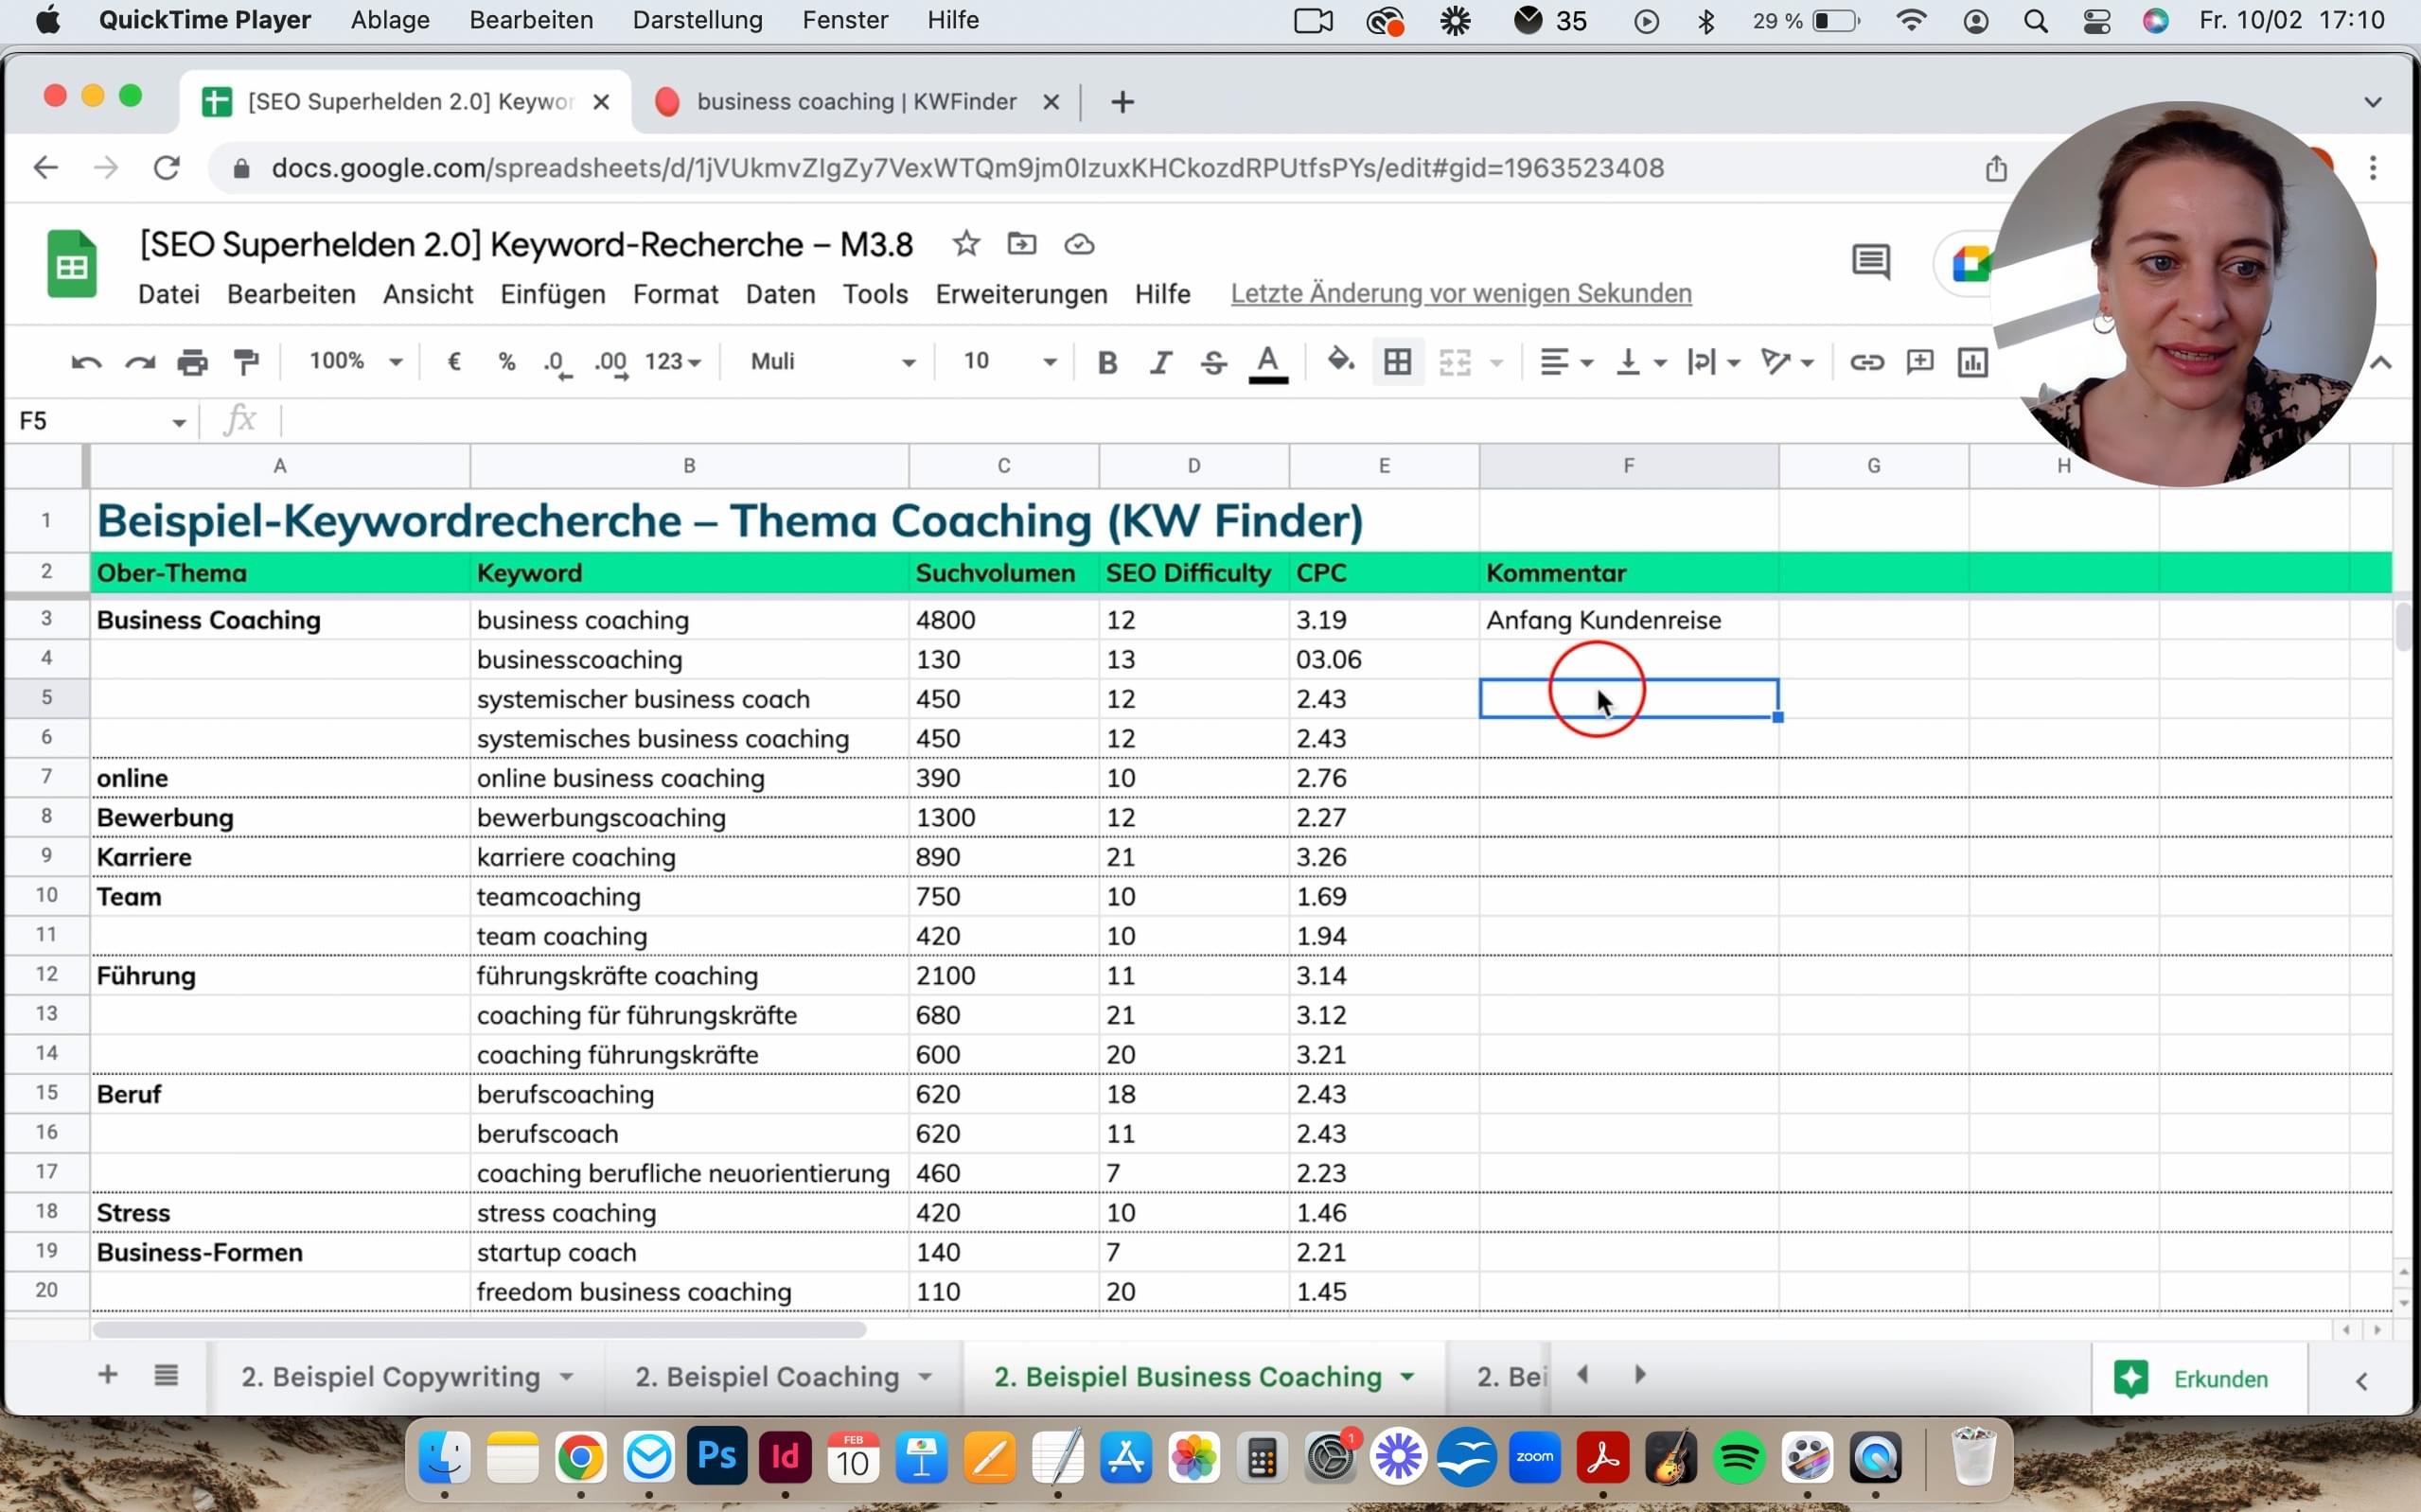Open the Muli font dropdown
Image resolution: width=2421 pixels, height=1512 pixels.
point(832,361)
